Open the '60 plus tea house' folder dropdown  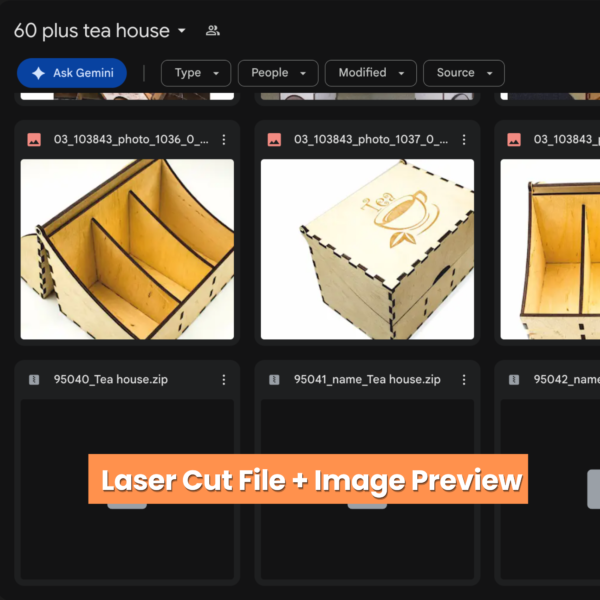(x=182, y=31)
